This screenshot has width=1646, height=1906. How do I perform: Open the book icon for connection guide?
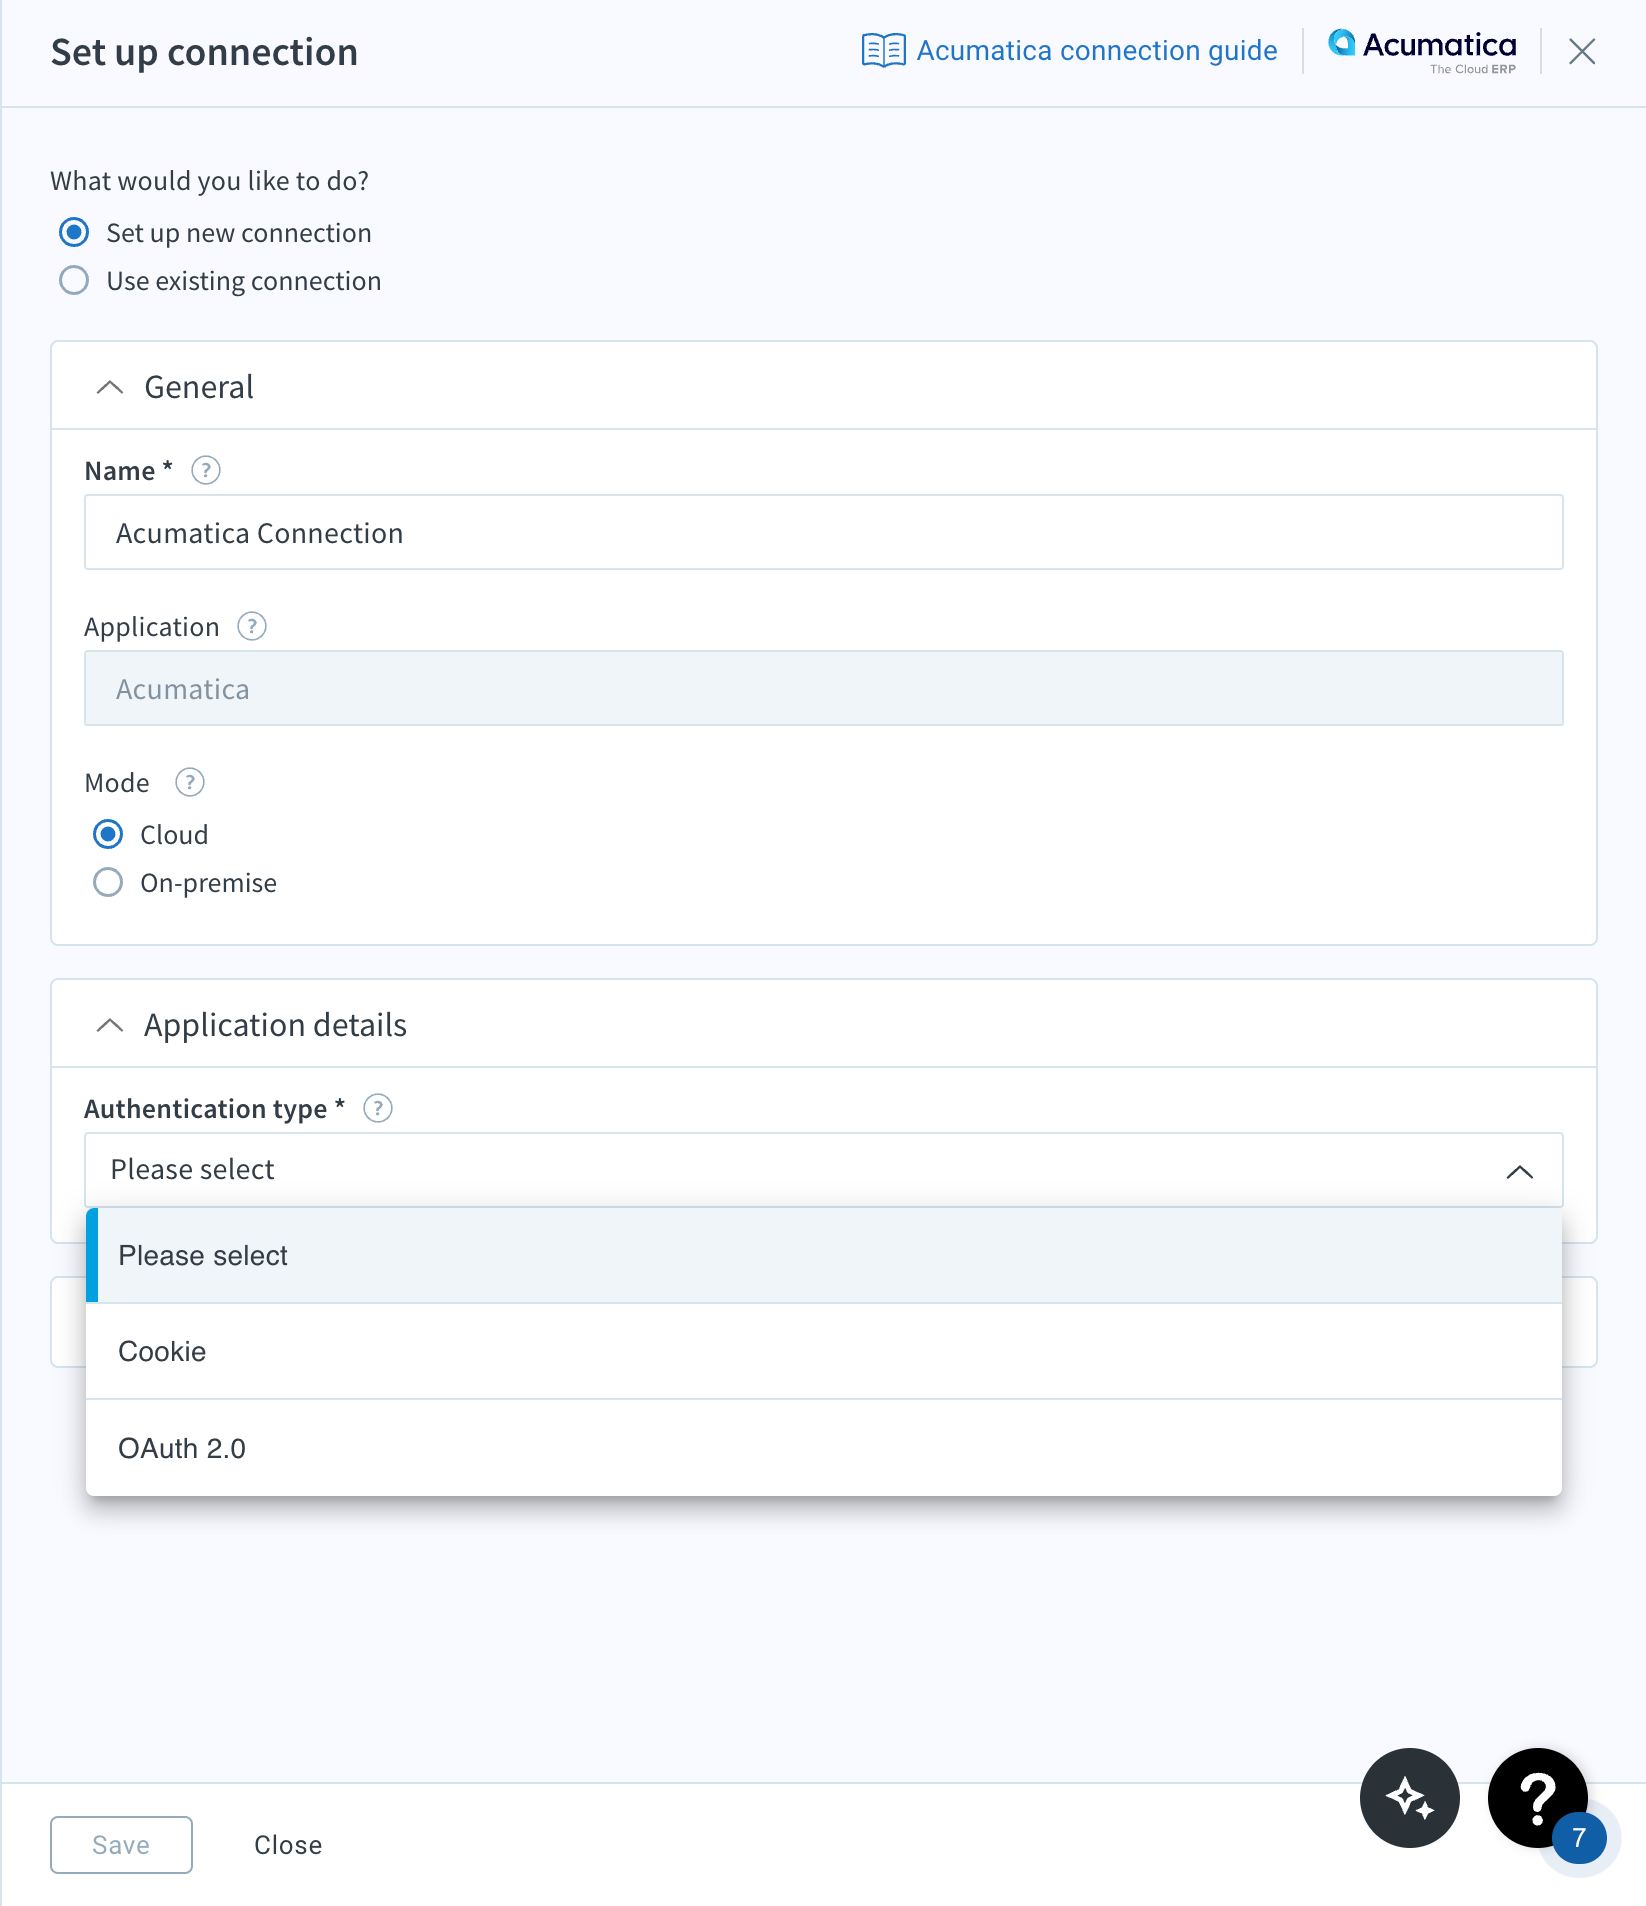click(883, 50)
